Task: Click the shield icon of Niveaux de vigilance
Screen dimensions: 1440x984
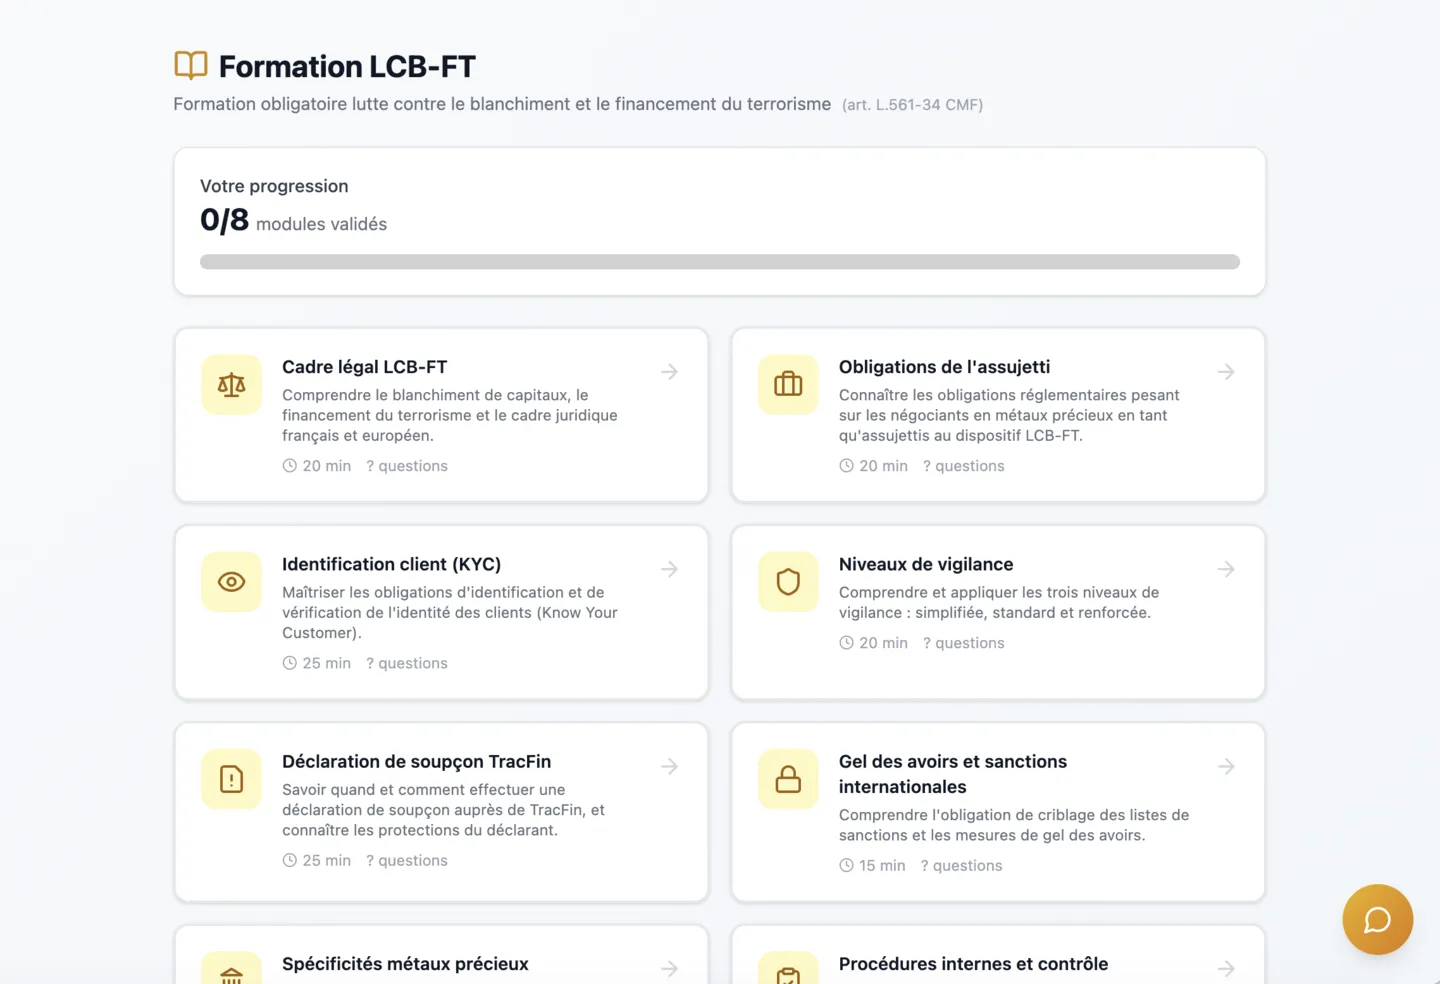Action: tap(788, 581)
